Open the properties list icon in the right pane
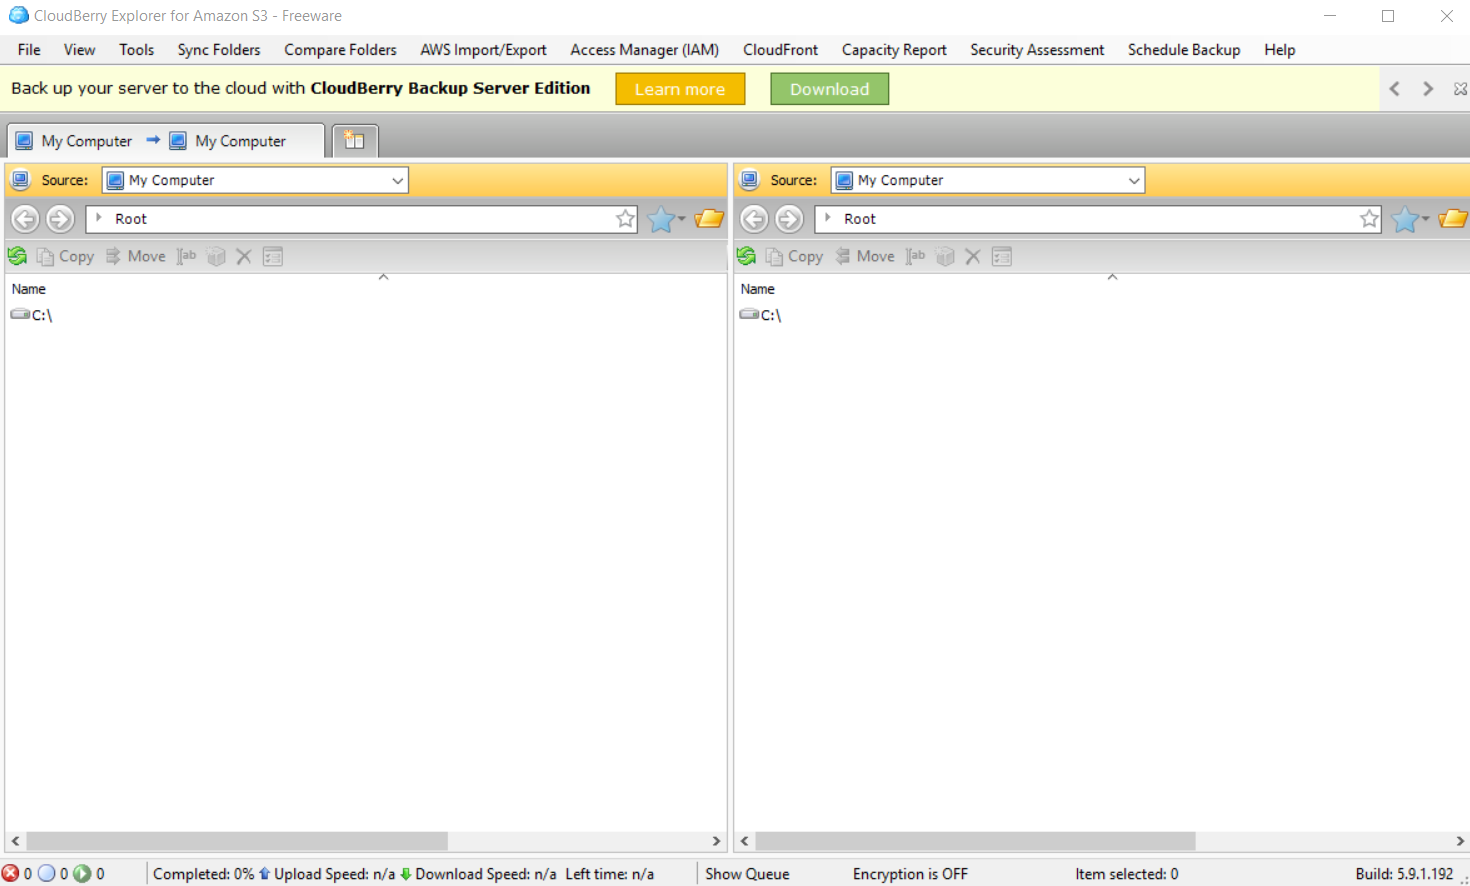 1002,256
